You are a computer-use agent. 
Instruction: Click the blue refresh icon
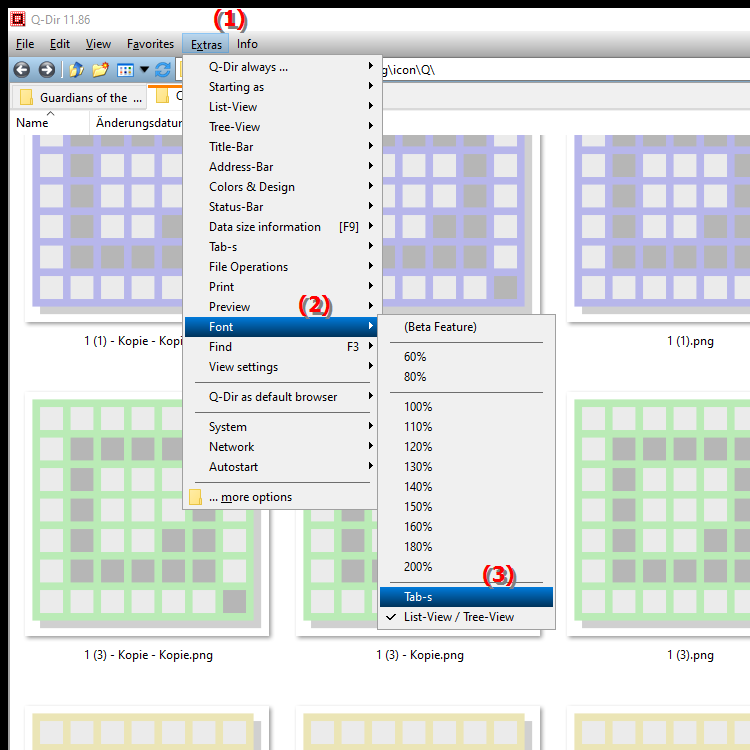point(163,70)
